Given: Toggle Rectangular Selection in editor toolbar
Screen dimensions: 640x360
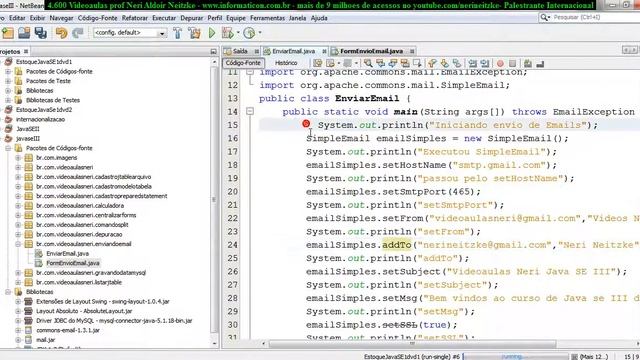Looking at the screenshot, I should [417, 63].
